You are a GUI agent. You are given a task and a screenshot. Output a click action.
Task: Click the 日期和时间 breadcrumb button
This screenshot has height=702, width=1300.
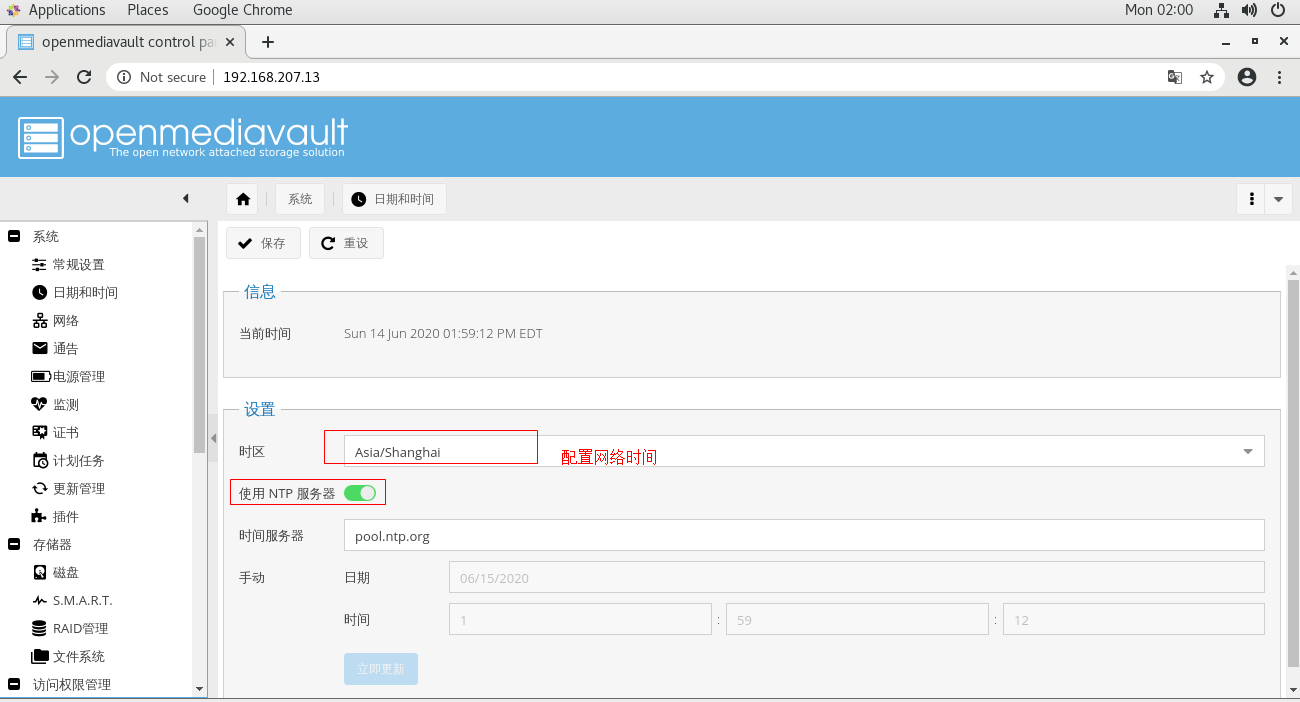(x=394, y=199)
